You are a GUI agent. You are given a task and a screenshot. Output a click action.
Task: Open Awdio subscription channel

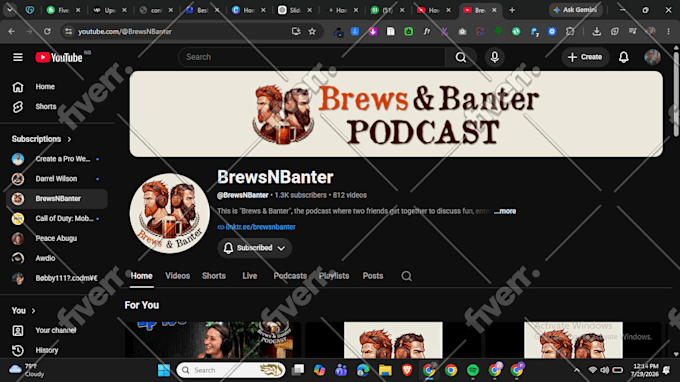(x=56, y=258)
